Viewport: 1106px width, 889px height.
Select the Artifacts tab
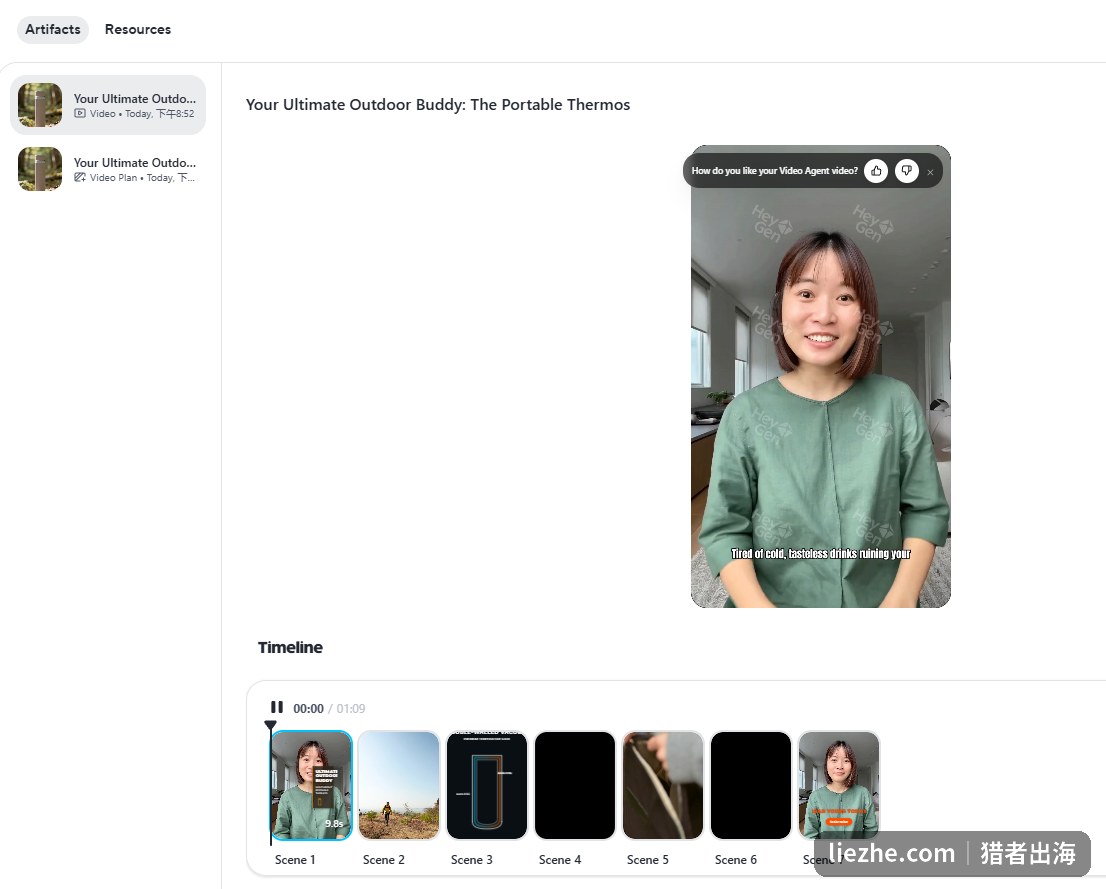[53, 30]
